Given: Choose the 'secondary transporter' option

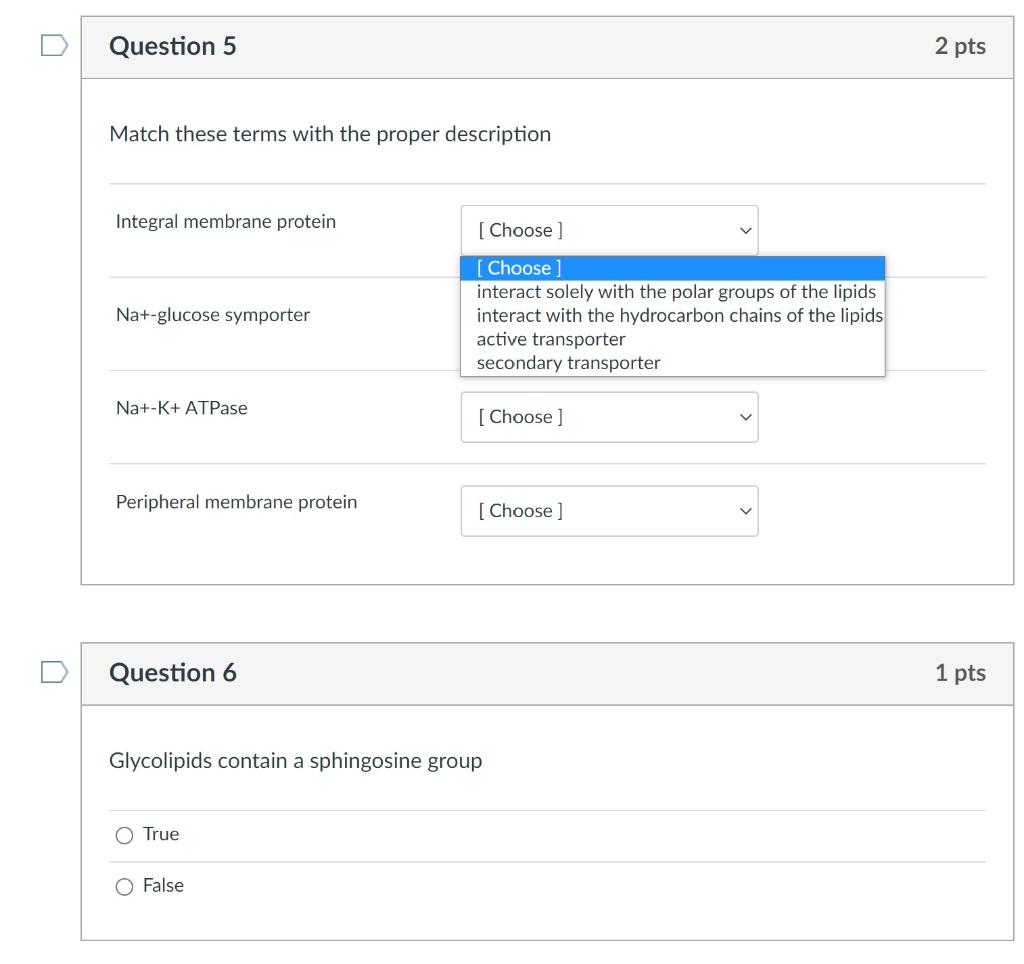Looking at the screenshot, I should coord(568,363).
